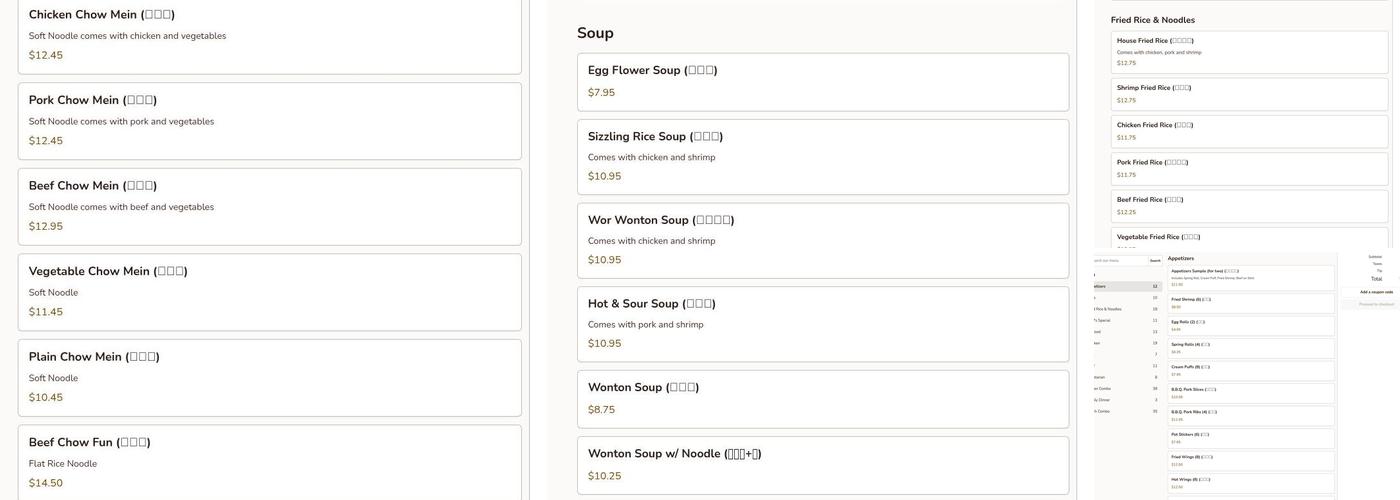Pick the Wonton Soup w/ Noodle item

(x=822, y=465)
